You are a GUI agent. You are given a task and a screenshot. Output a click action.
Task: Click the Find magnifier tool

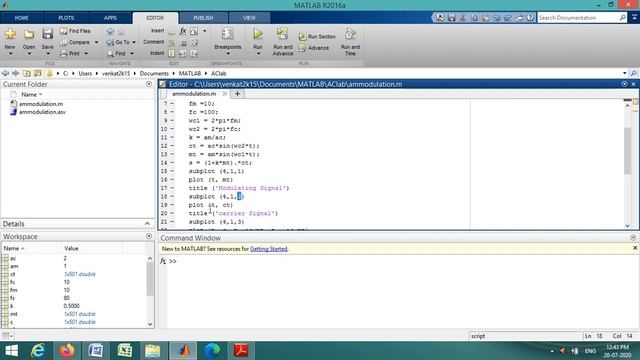(x=116, y=53)
